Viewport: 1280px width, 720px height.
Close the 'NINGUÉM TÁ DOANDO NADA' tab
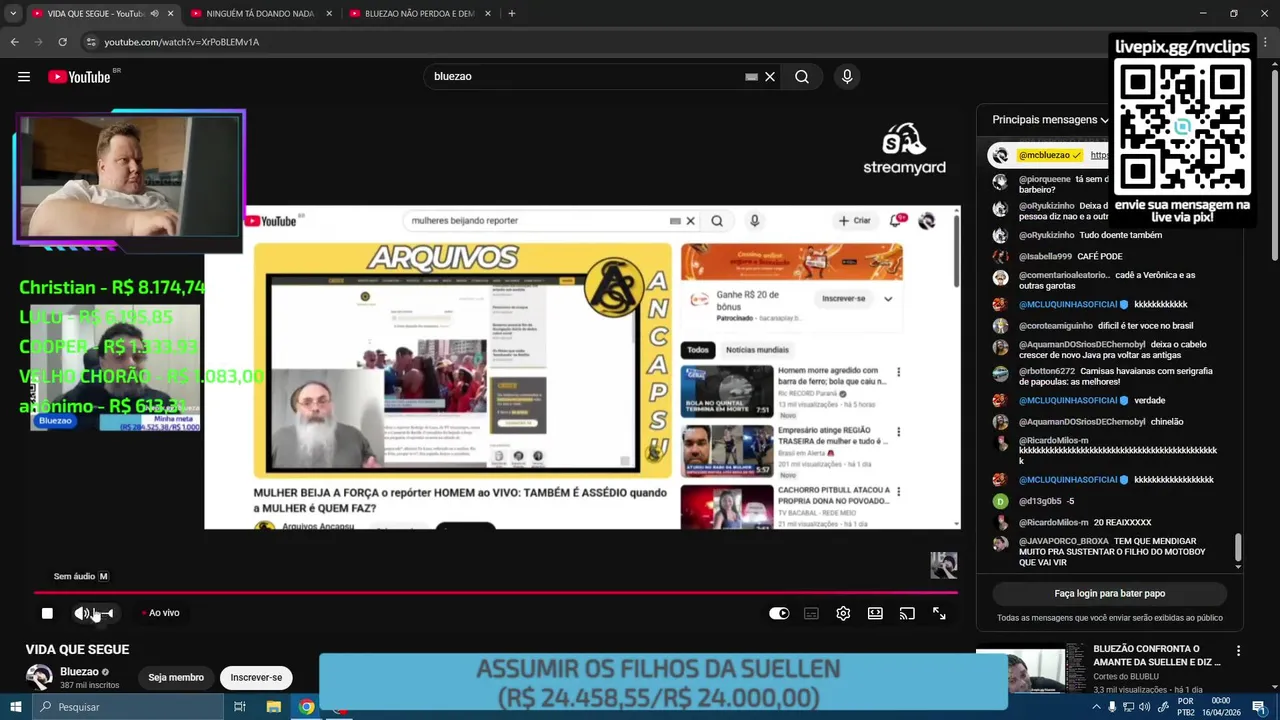(329, 14)
